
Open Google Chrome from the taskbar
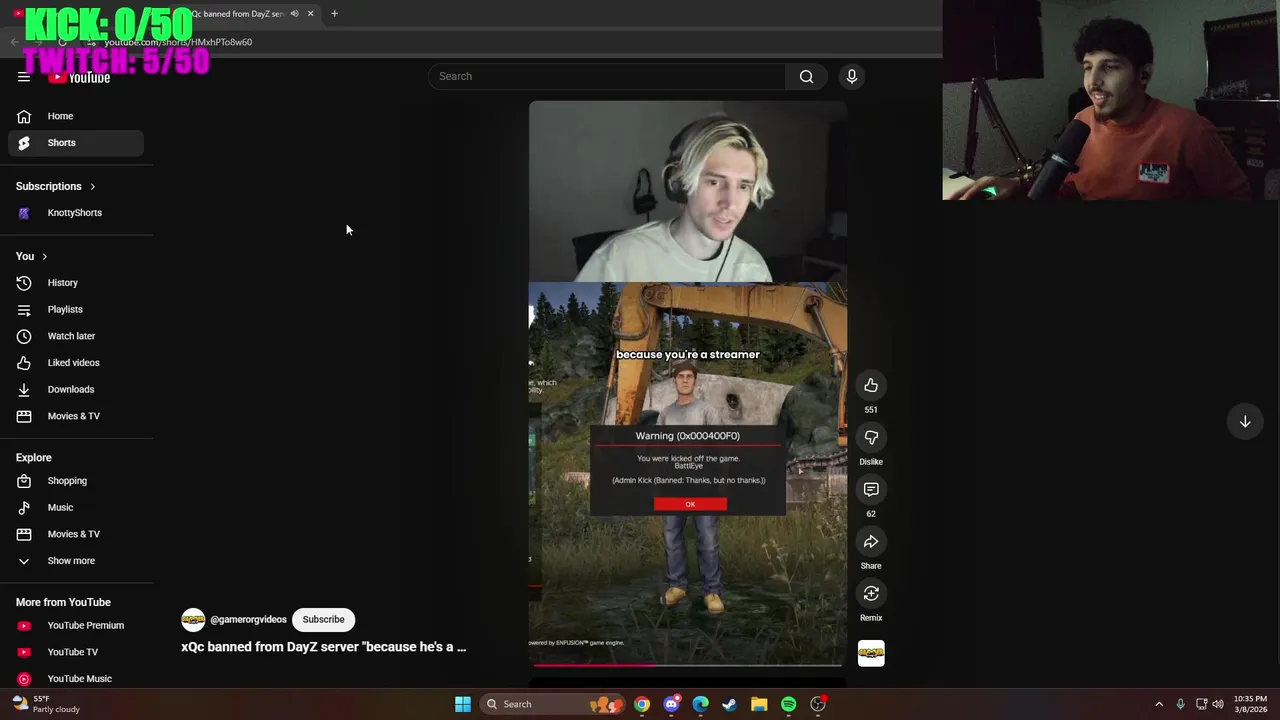pos(642,704)
